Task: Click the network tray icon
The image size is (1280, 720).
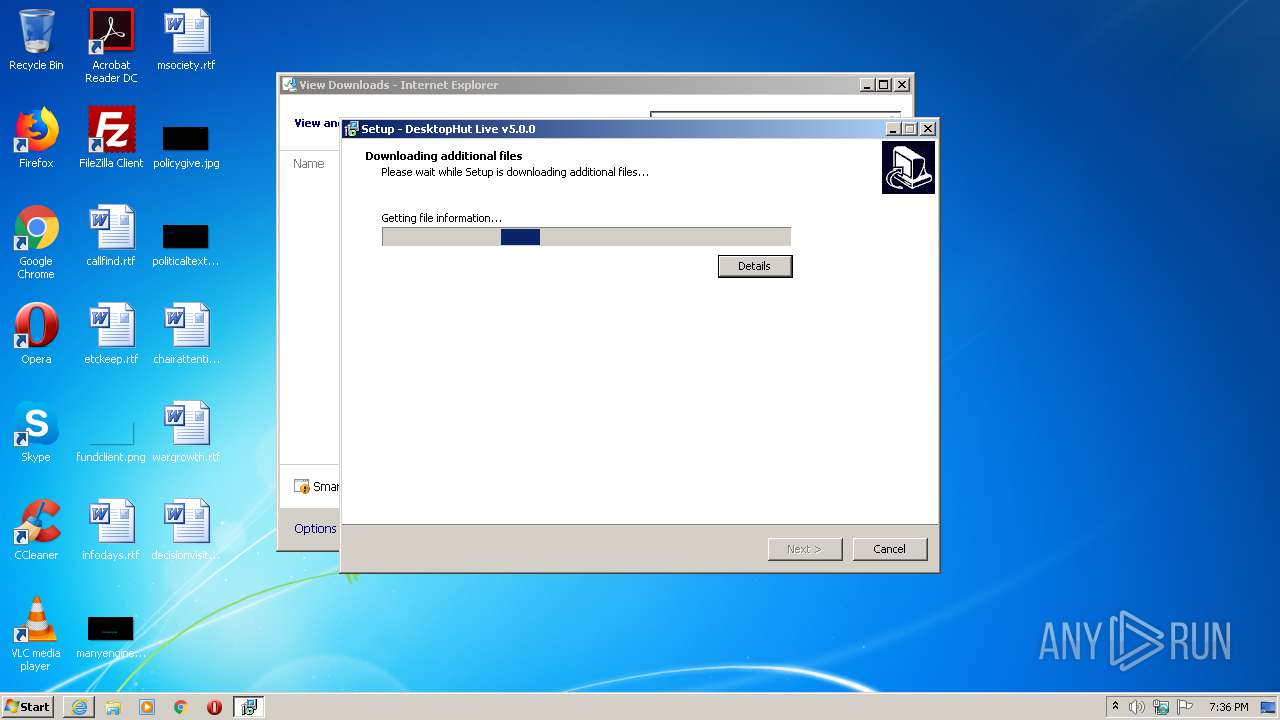Action: pyautogui.click(x=1161, y=707)
